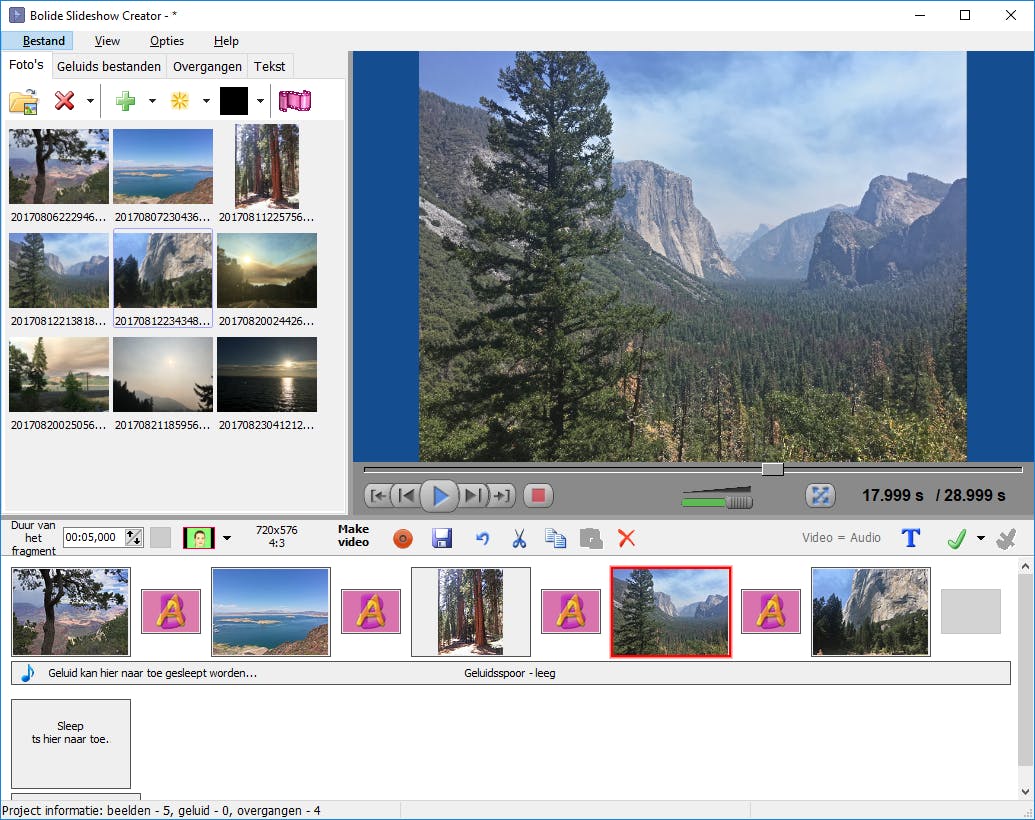
Task: Click the gray brush icon at toolbar end
Action: pyautogui.click(x=1007, y=539)
